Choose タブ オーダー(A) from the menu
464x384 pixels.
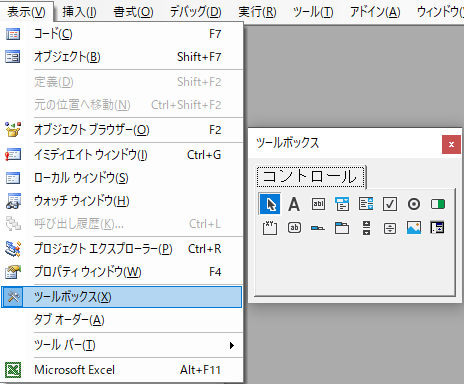pos(122,320)
